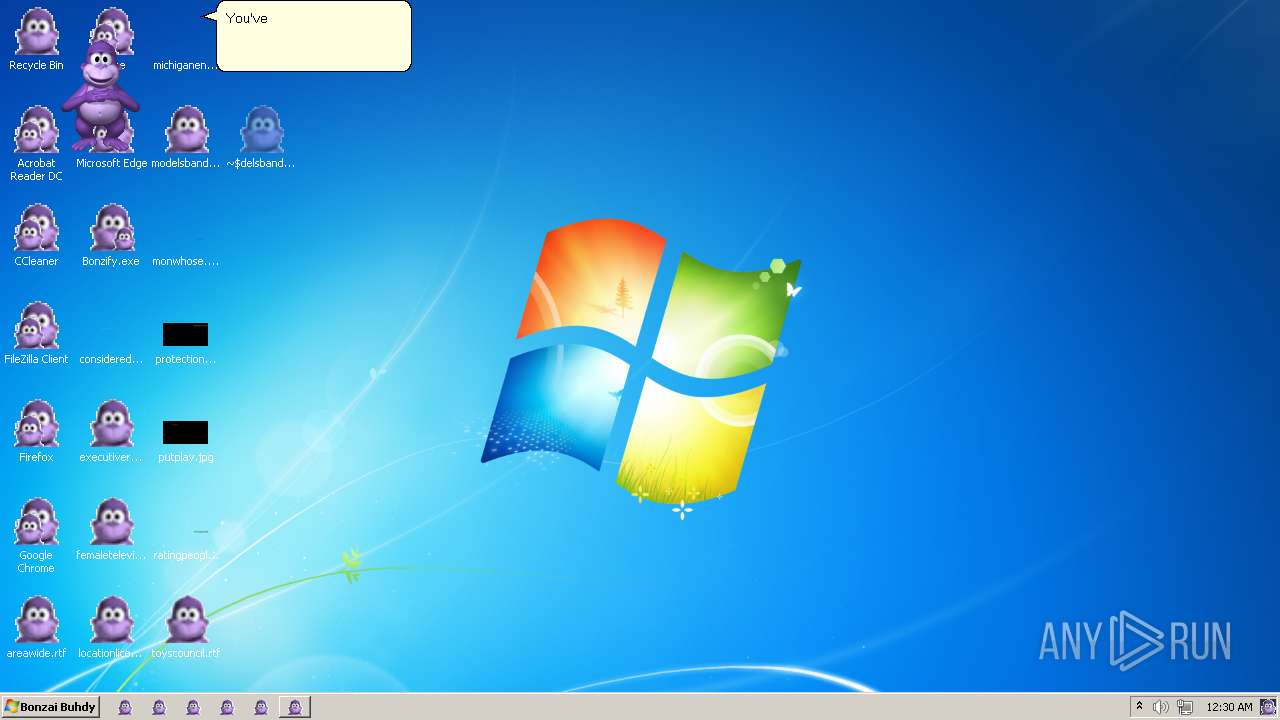Click the taskbar icon immediately right of Start
The height and width of the screenshot is (720, 1280).
125,707
